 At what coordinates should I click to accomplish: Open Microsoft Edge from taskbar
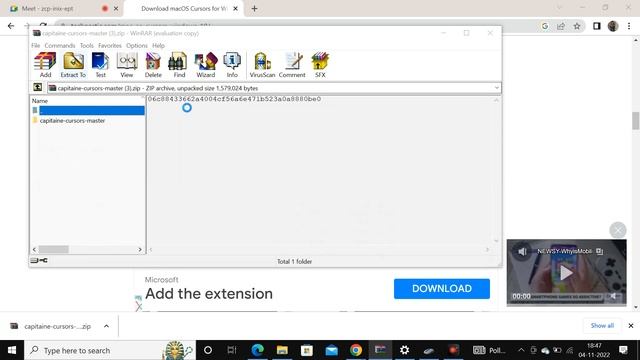[x=258, y=350]
